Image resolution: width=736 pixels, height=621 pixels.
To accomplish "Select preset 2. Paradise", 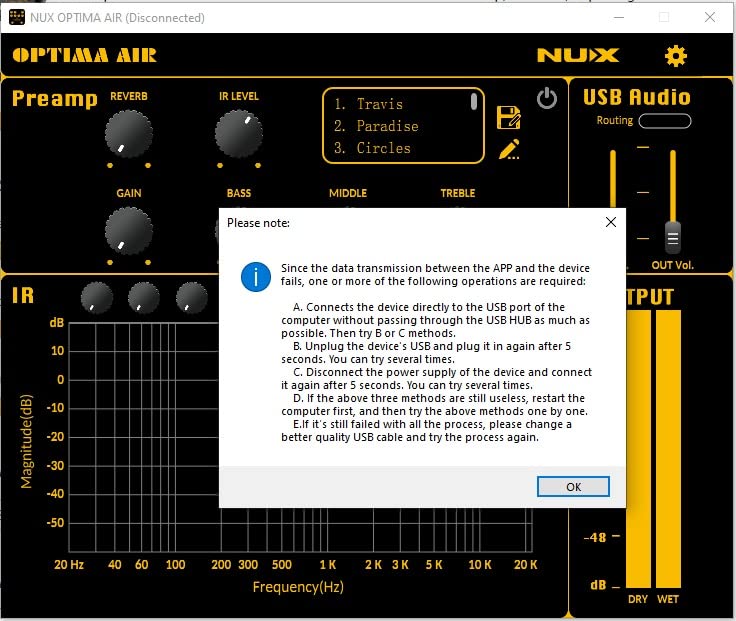I will pos(376,126).
